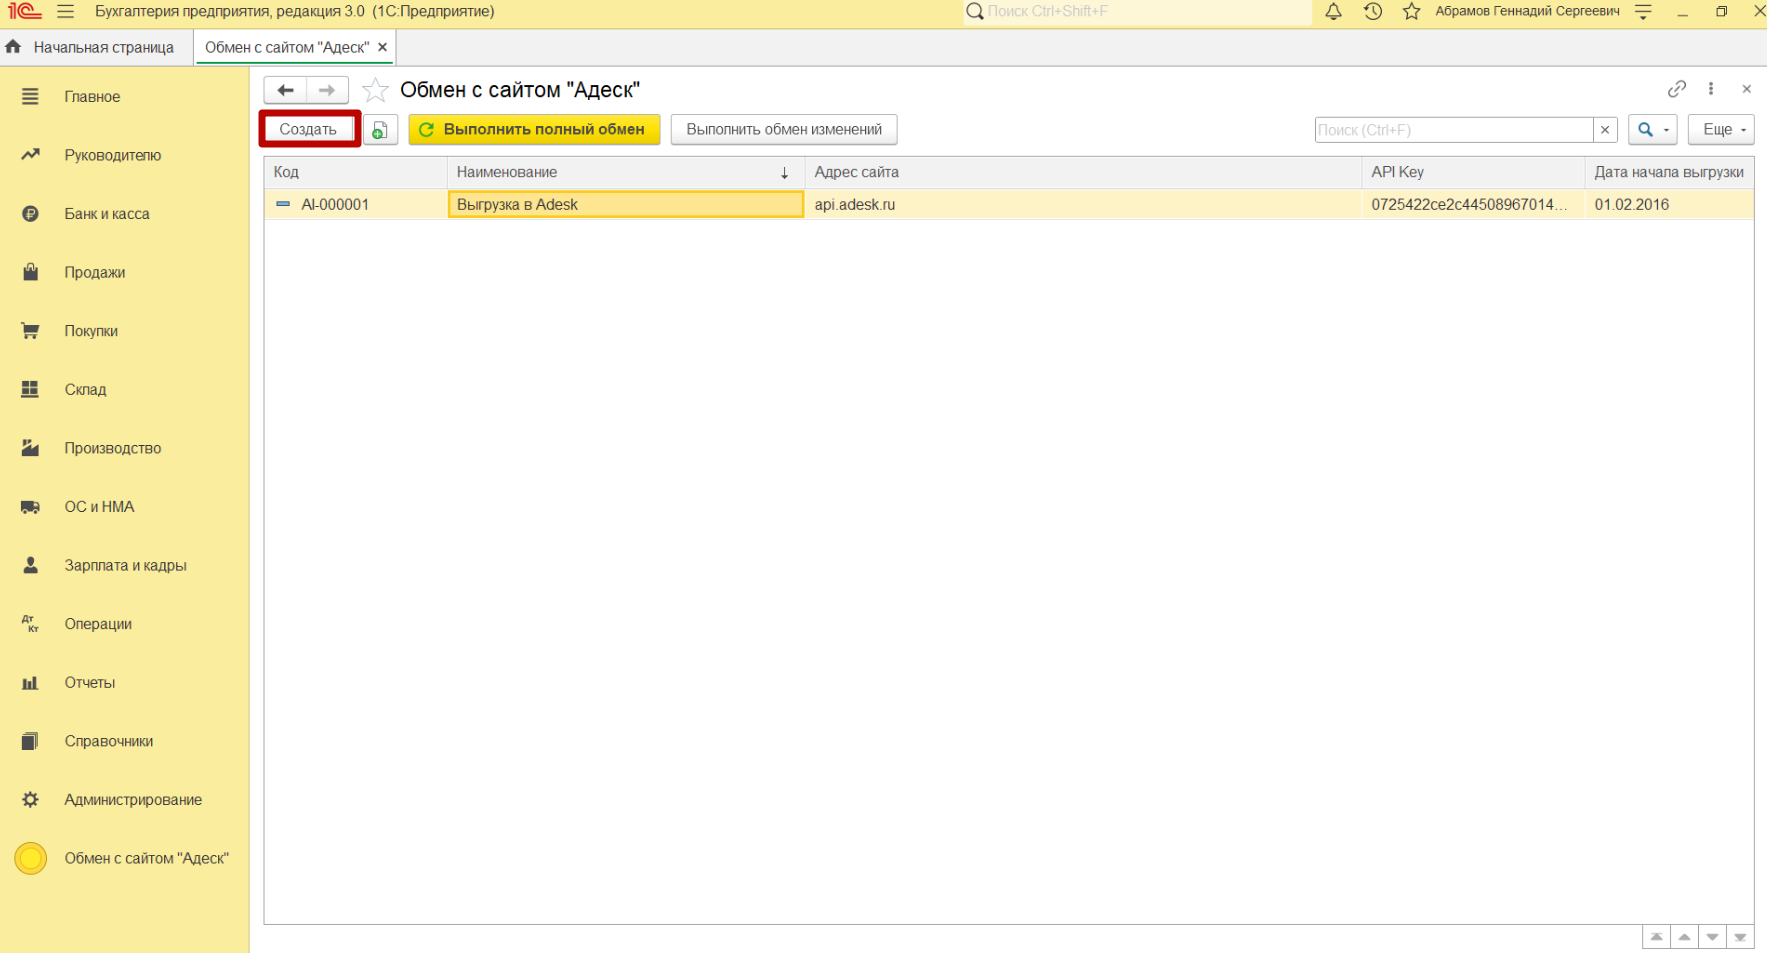Open the Покупки section
The height and width of the screenshot is (953, 1767).
91,331
